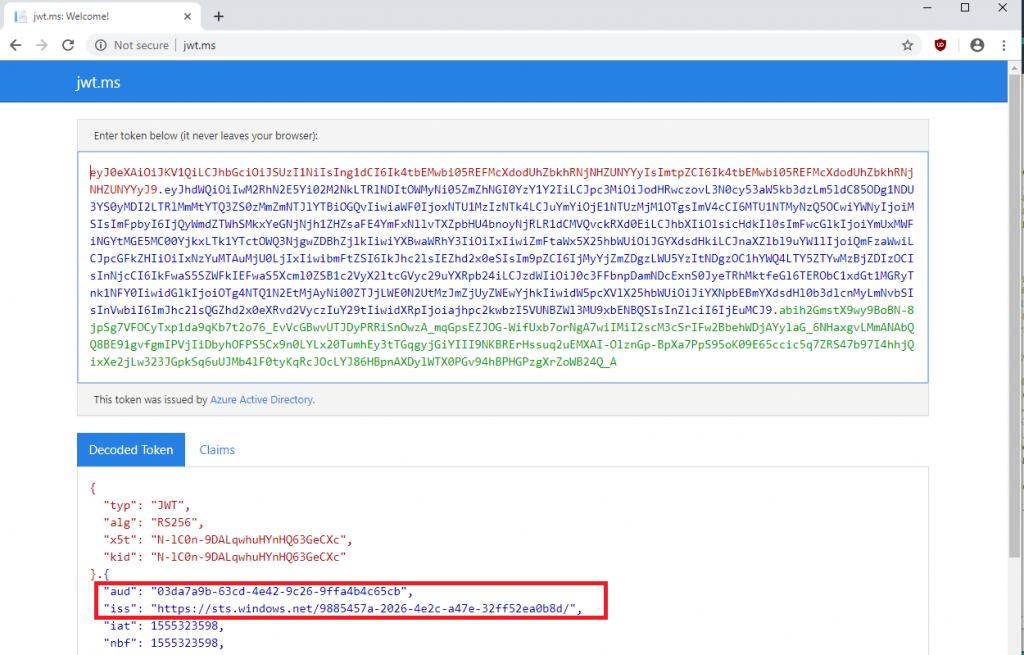Switch to the Claims tab

(217, 450)
